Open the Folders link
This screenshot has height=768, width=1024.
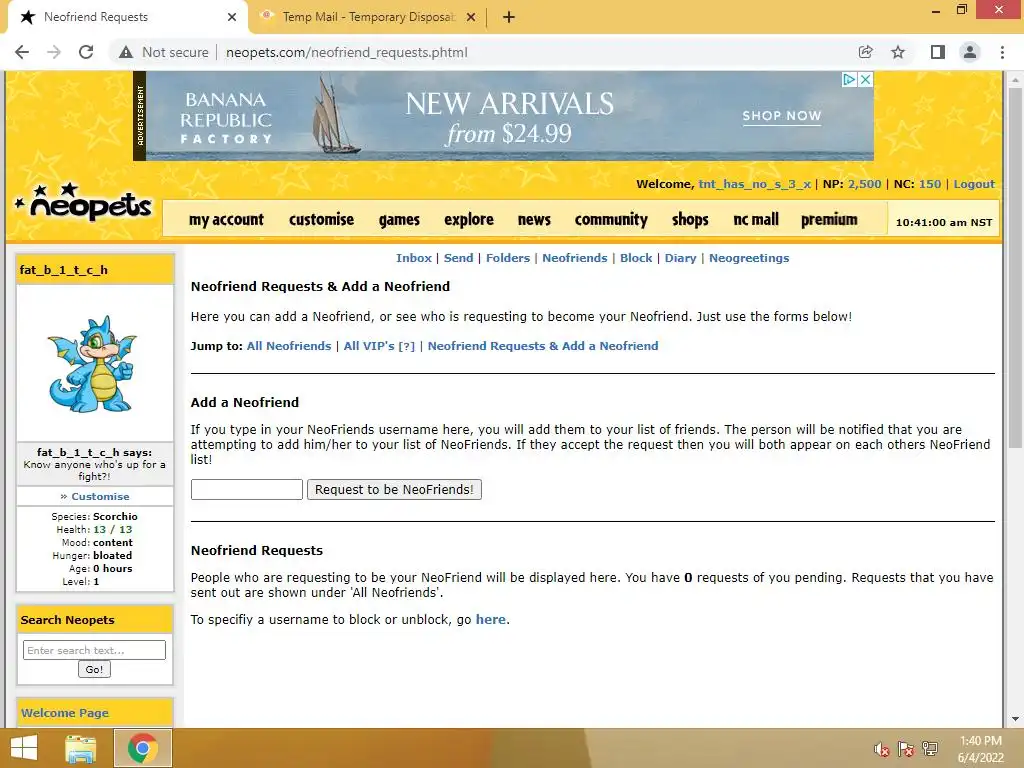tap(507, 258)
